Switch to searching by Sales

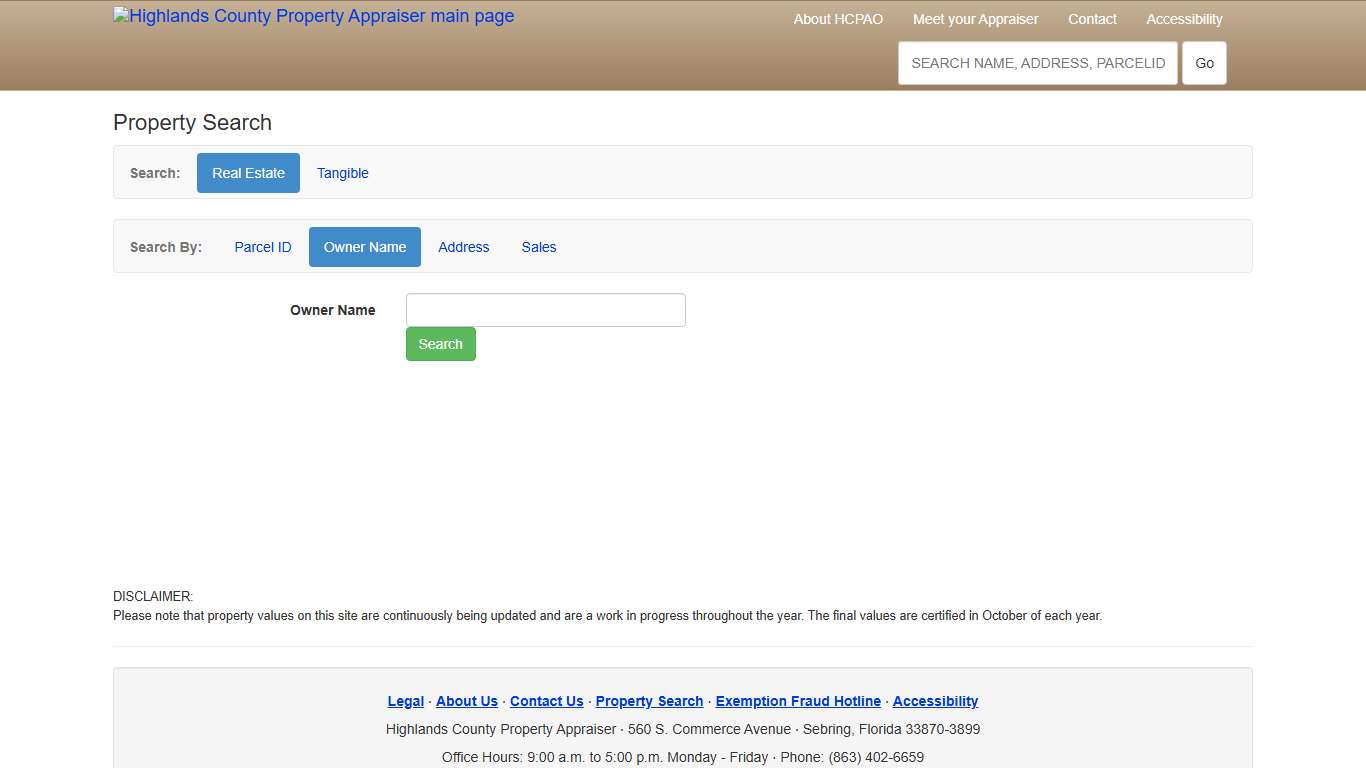coord(538,247)
